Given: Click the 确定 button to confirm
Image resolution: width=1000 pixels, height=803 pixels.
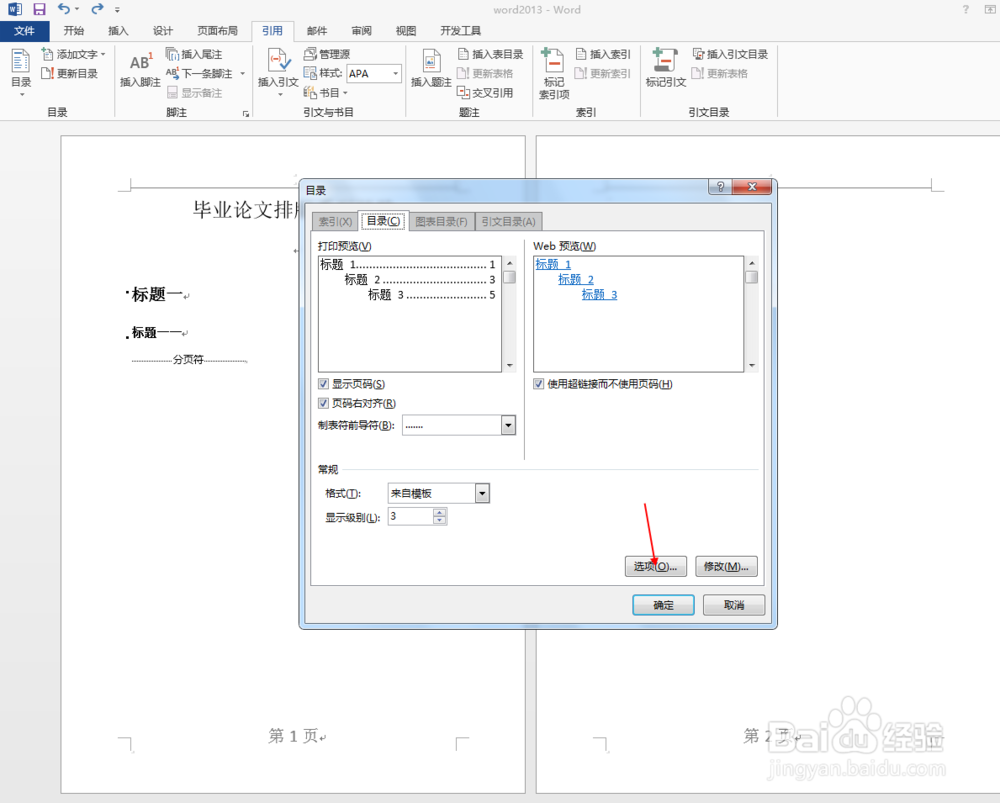Looking at the screenshot, I should click(x=663, y=605).
